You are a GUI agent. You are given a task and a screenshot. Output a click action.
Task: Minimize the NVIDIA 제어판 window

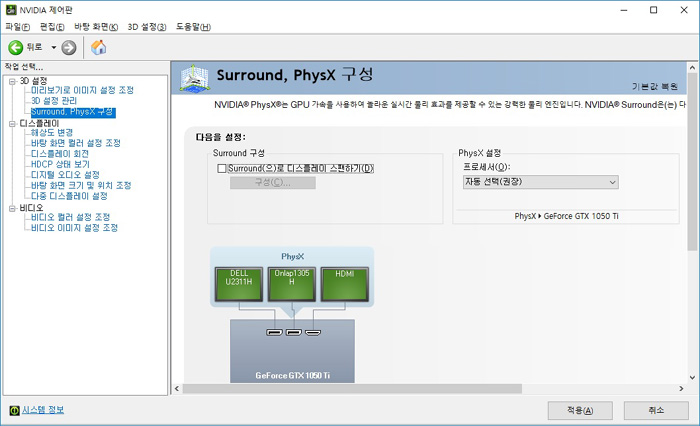pyautogui.click(x=624, y=10)
